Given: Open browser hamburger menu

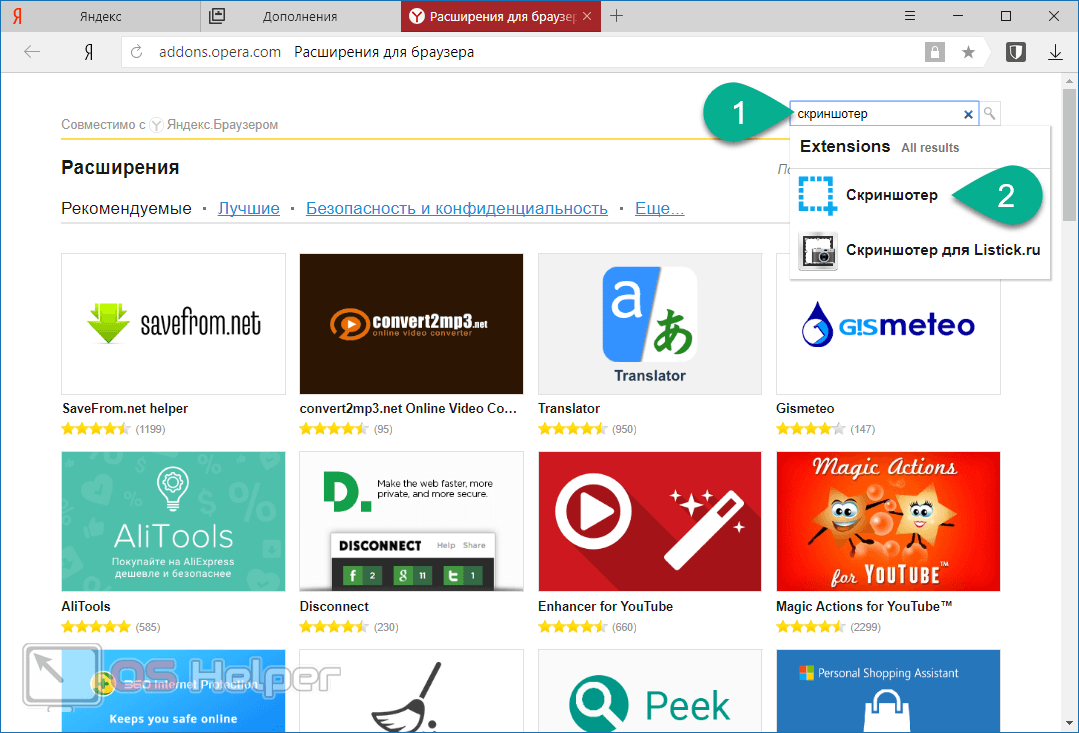Looking at the screenshot, I should [x=910, y=16].
